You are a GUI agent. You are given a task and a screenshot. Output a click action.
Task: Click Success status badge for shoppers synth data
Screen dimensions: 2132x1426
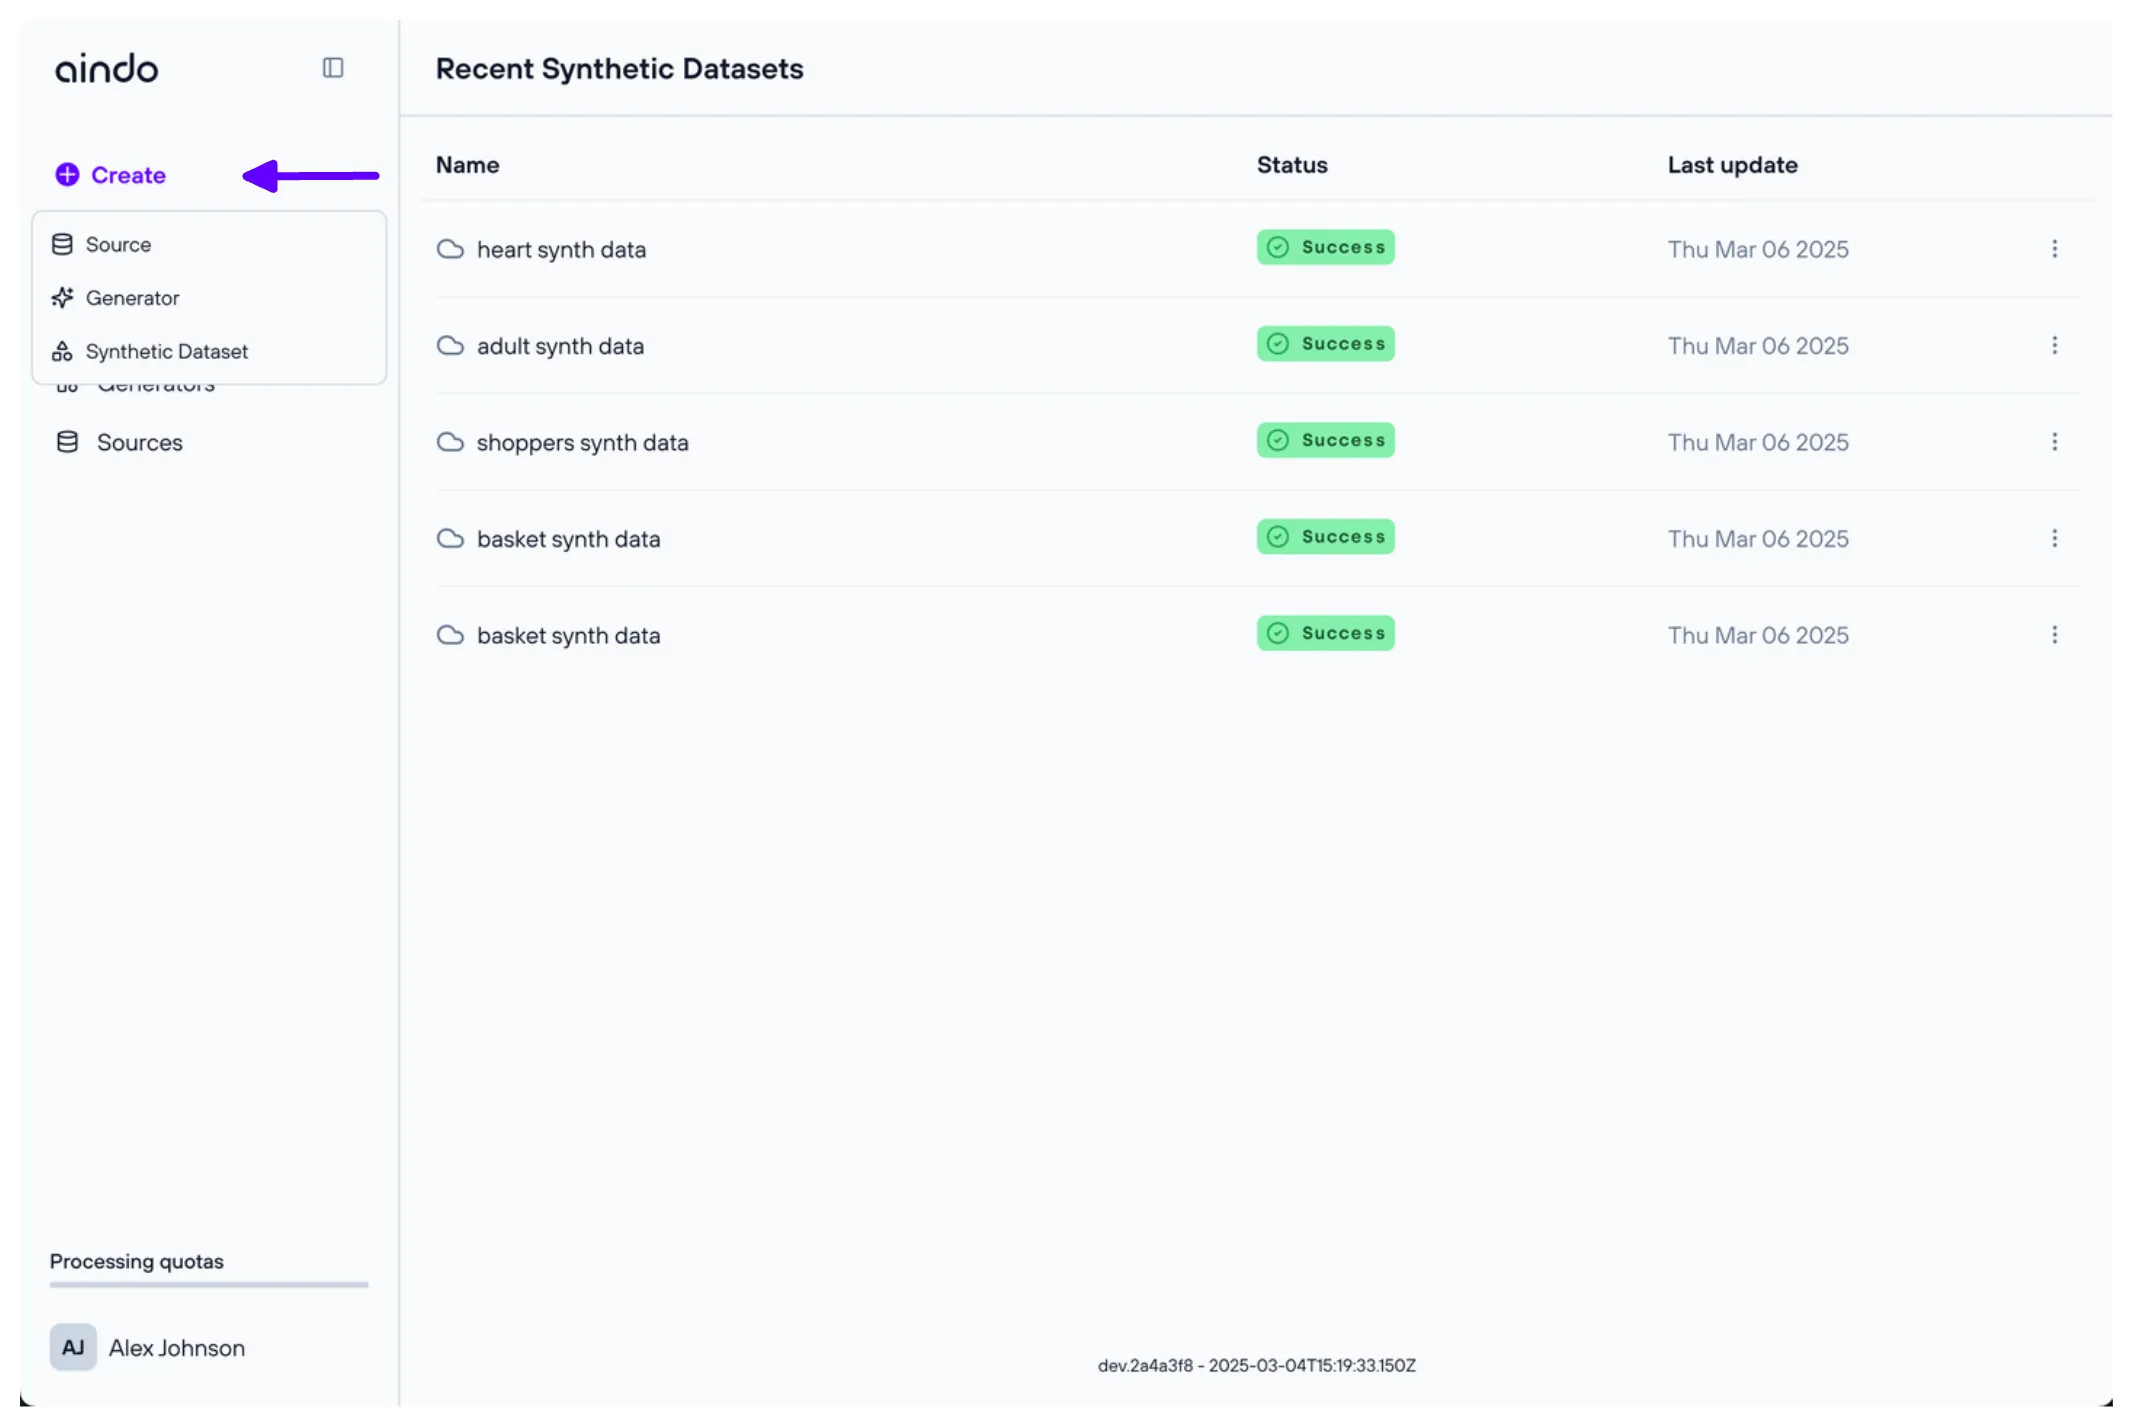point(1325,440)
